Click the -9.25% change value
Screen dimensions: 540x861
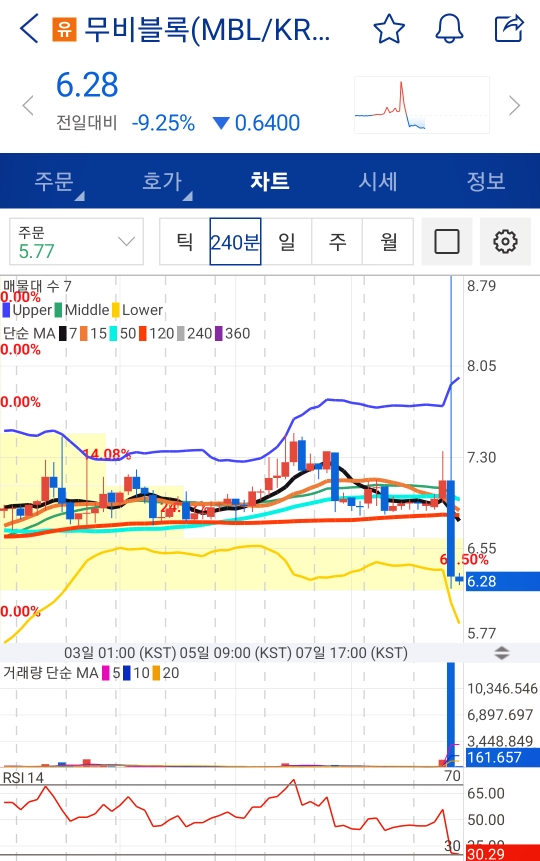click(163, 123)
